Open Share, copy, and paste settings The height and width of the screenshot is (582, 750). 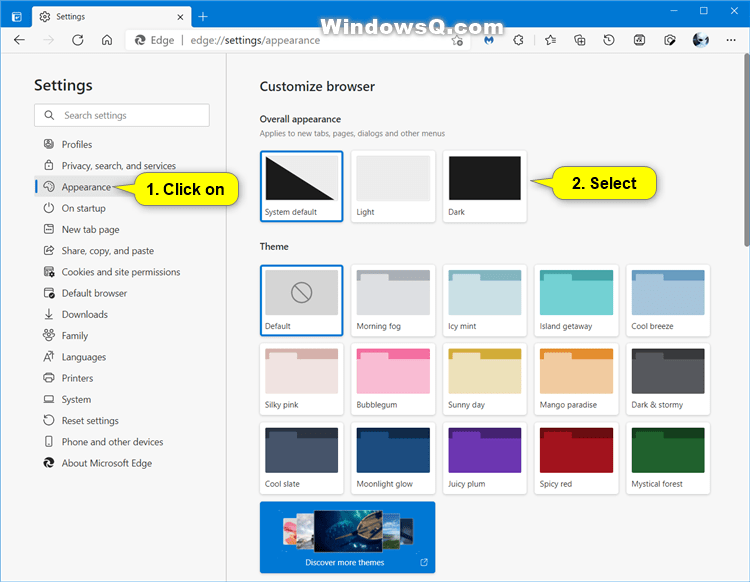tap(108, 251)
